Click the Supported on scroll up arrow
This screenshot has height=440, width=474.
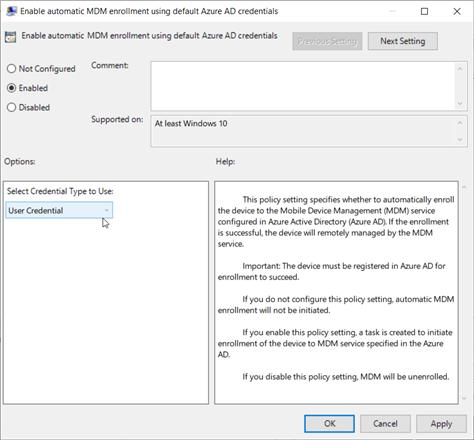pyautogui.click(x=460, y=123)
